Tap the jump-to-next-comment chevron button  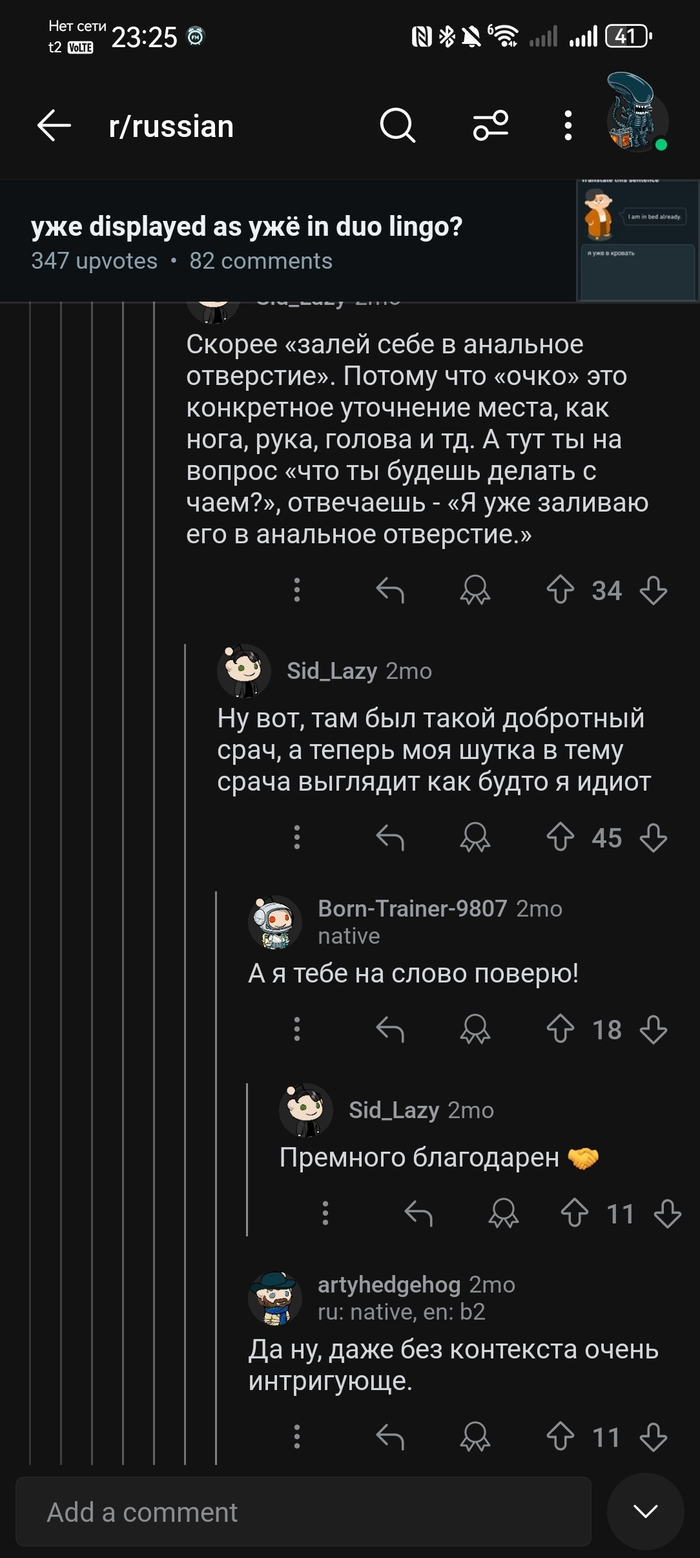tap(645, 1511)
